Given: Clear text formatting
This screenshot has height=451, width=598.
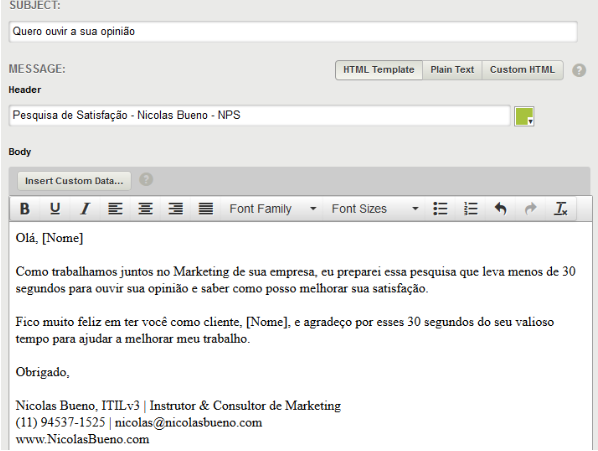Looking at the screenshot, I should tap(561, 209).
